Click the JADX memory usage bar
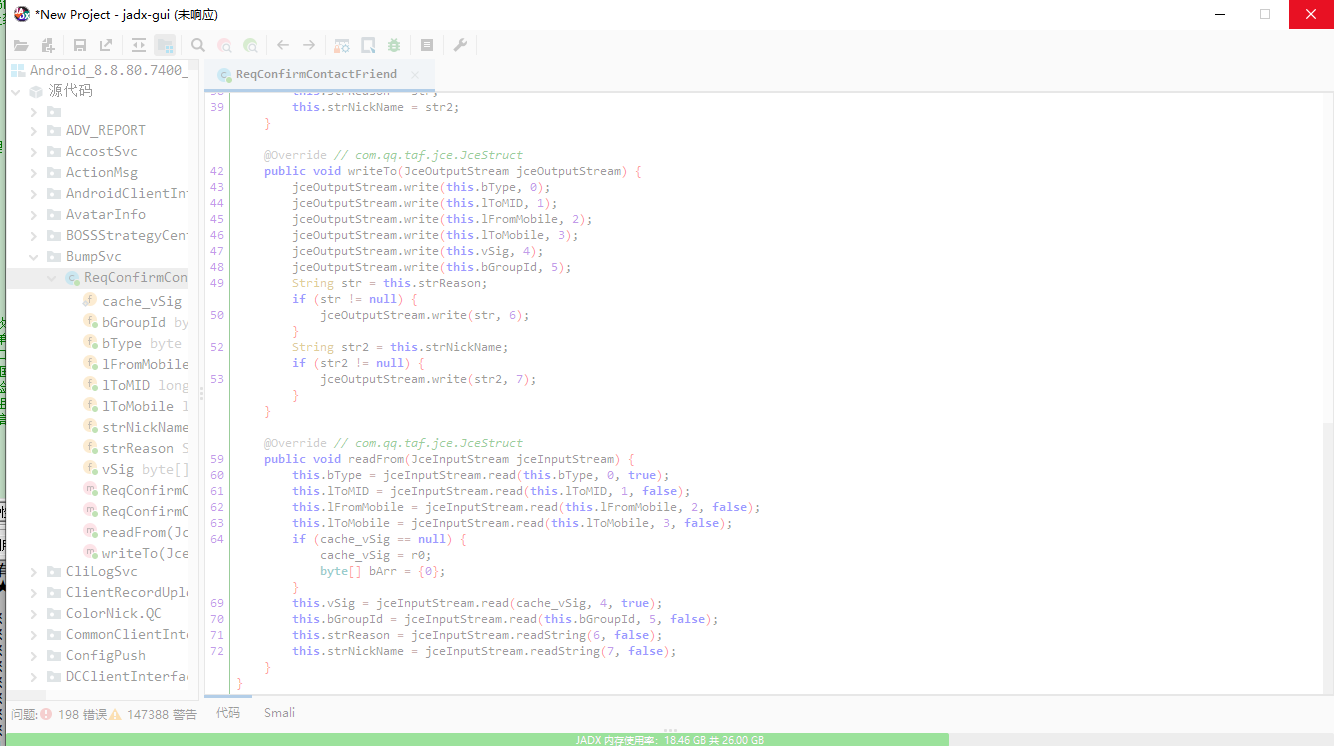This screenshot has width=1334, height=746. point(669,740)
